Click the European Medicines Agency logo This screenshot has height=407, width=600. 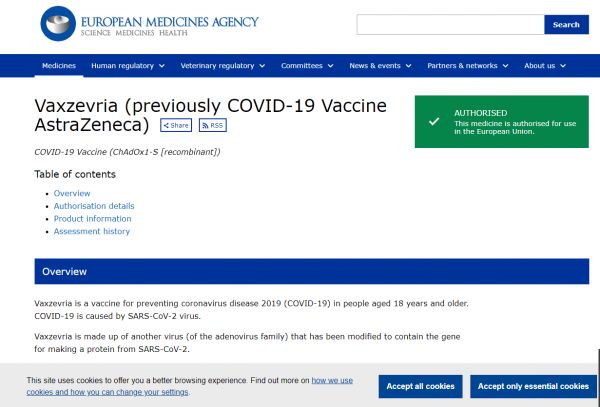coord(149,23)
